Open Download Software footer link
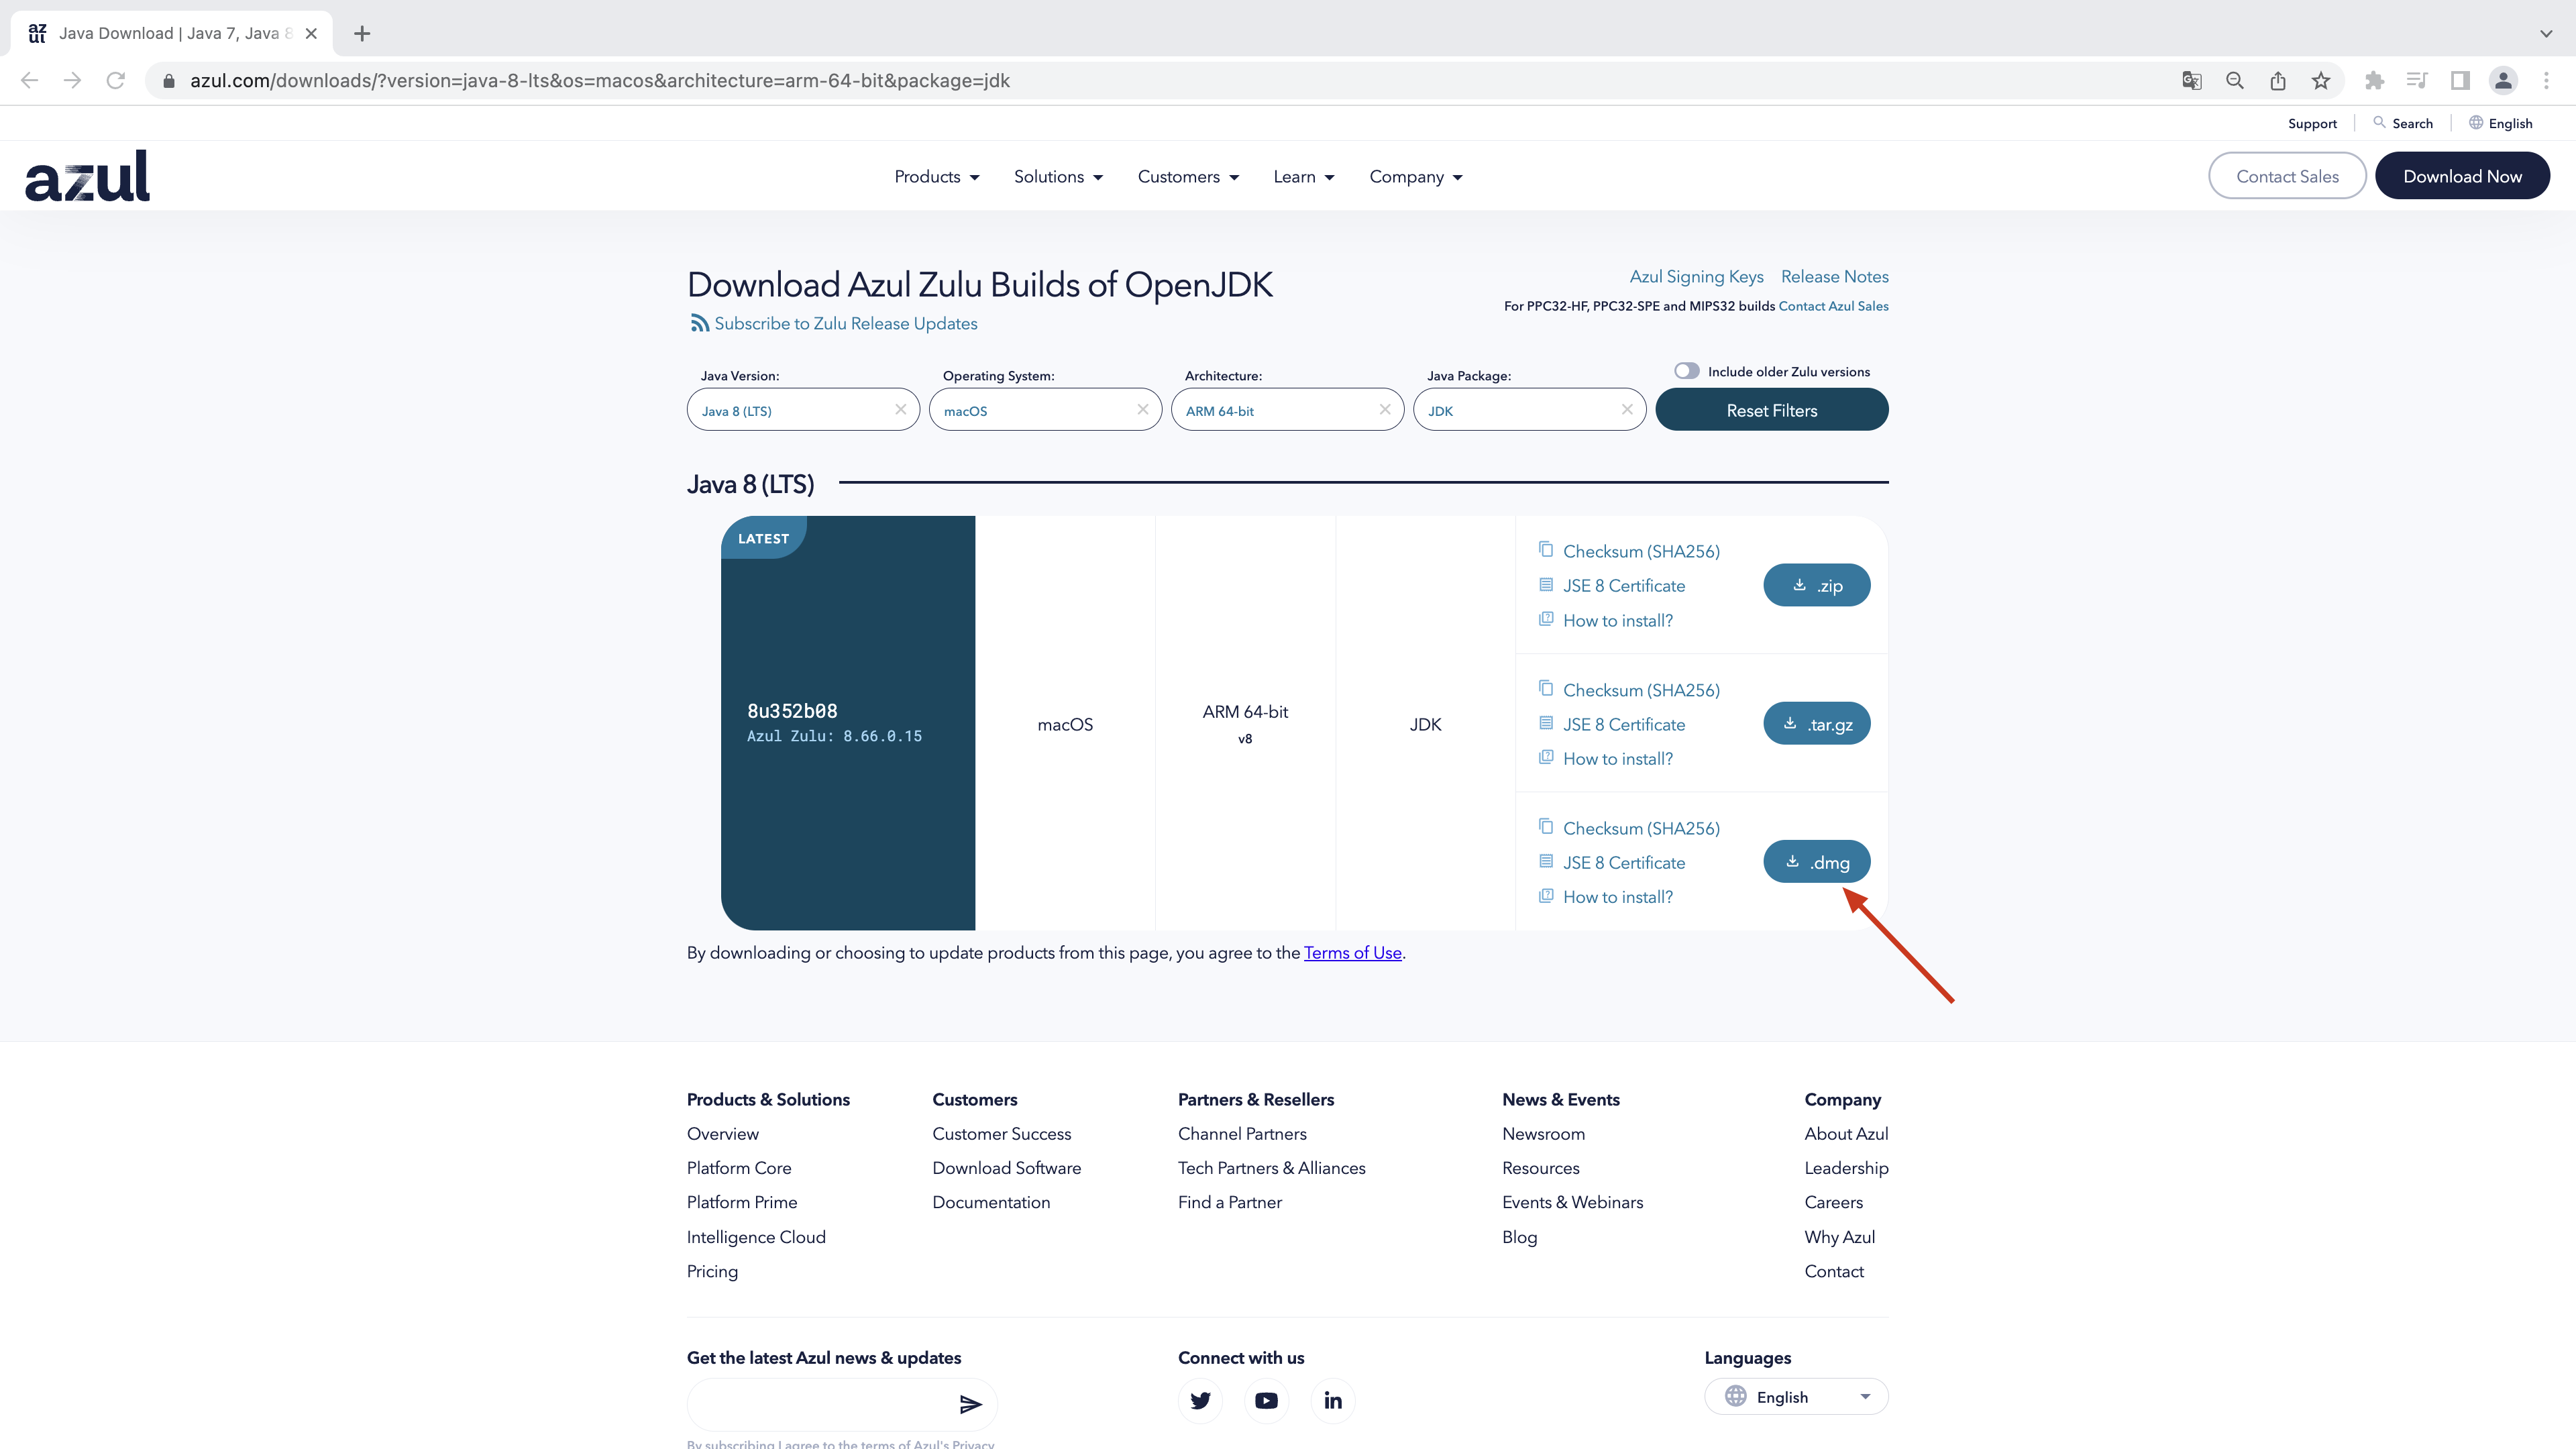This screenshot has height=1449, width=2576. [1006, 1168]
